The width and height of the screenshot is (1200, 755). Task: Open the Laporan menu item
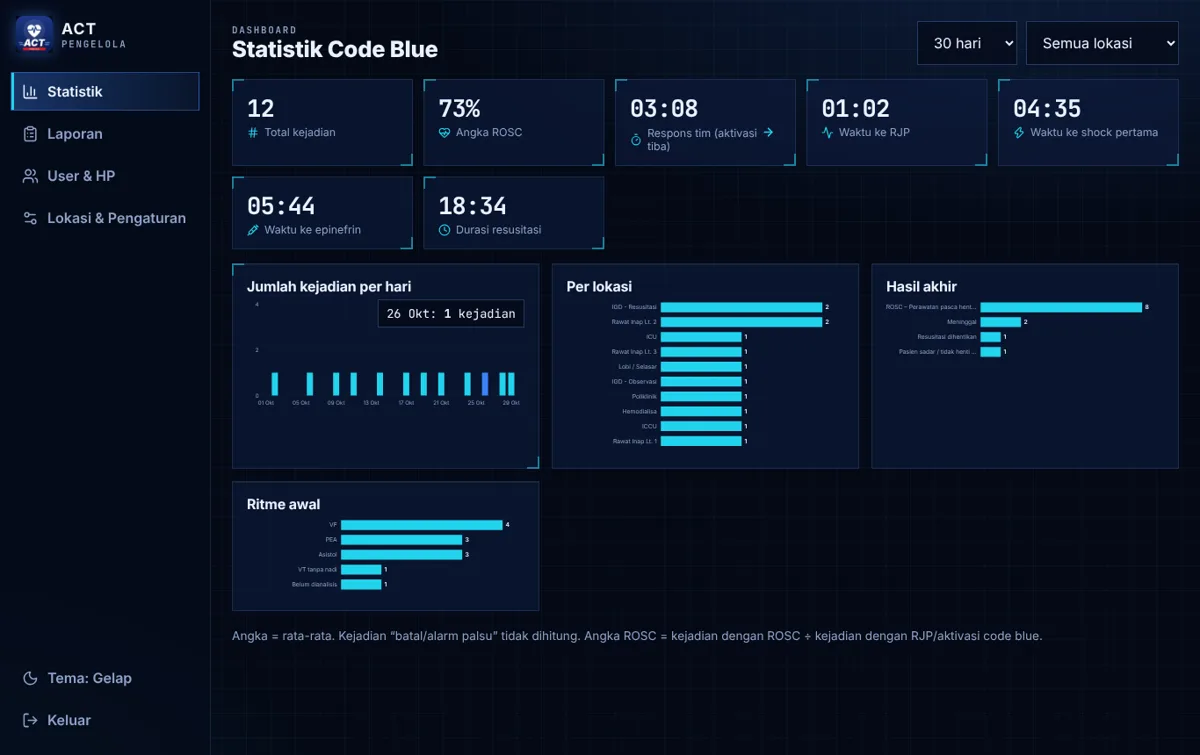coord(105,134)
